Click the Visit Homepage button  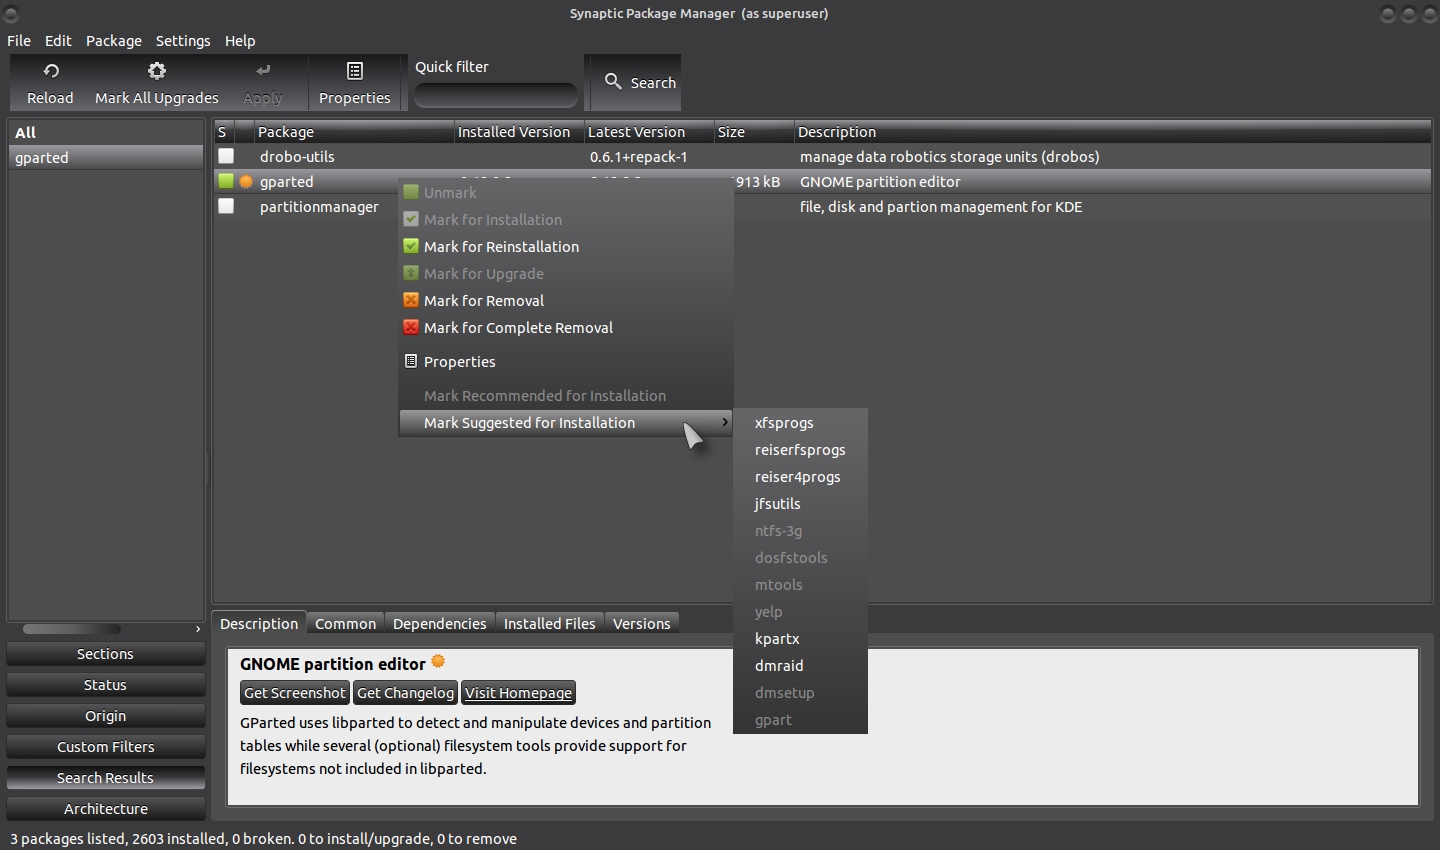coord(518,693)
